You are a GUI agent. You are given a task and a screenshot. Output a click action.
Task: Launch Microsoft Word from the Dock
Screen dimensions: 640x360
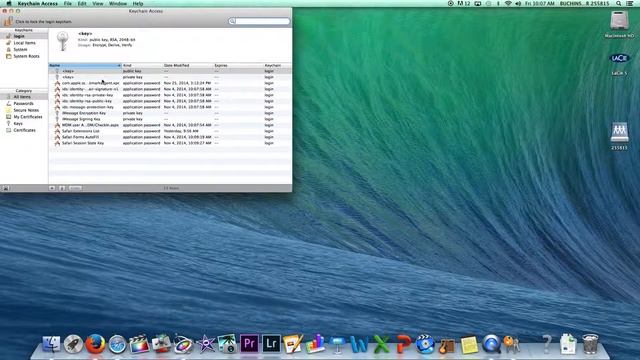[359, 344]
